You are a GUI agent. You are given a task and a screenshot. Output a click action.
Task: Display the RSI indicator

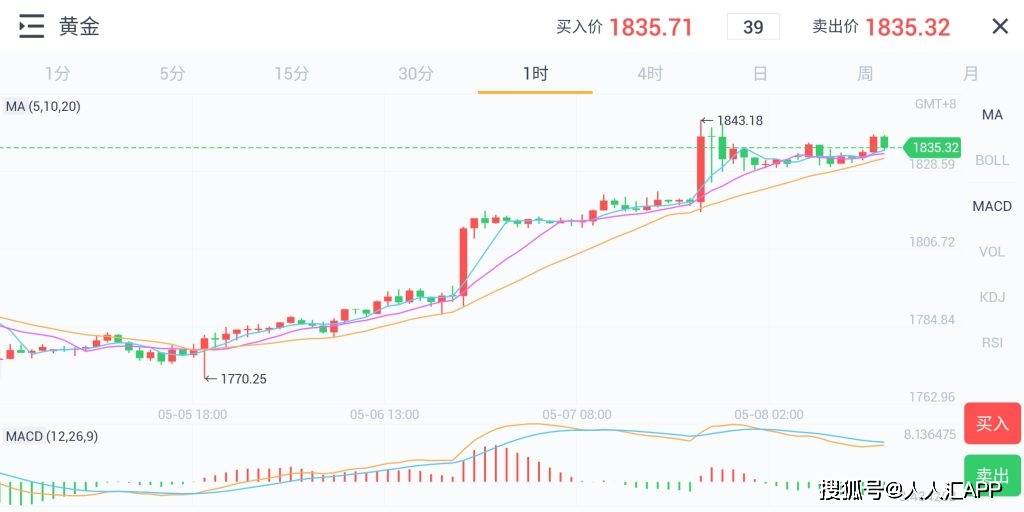[992, 343]
